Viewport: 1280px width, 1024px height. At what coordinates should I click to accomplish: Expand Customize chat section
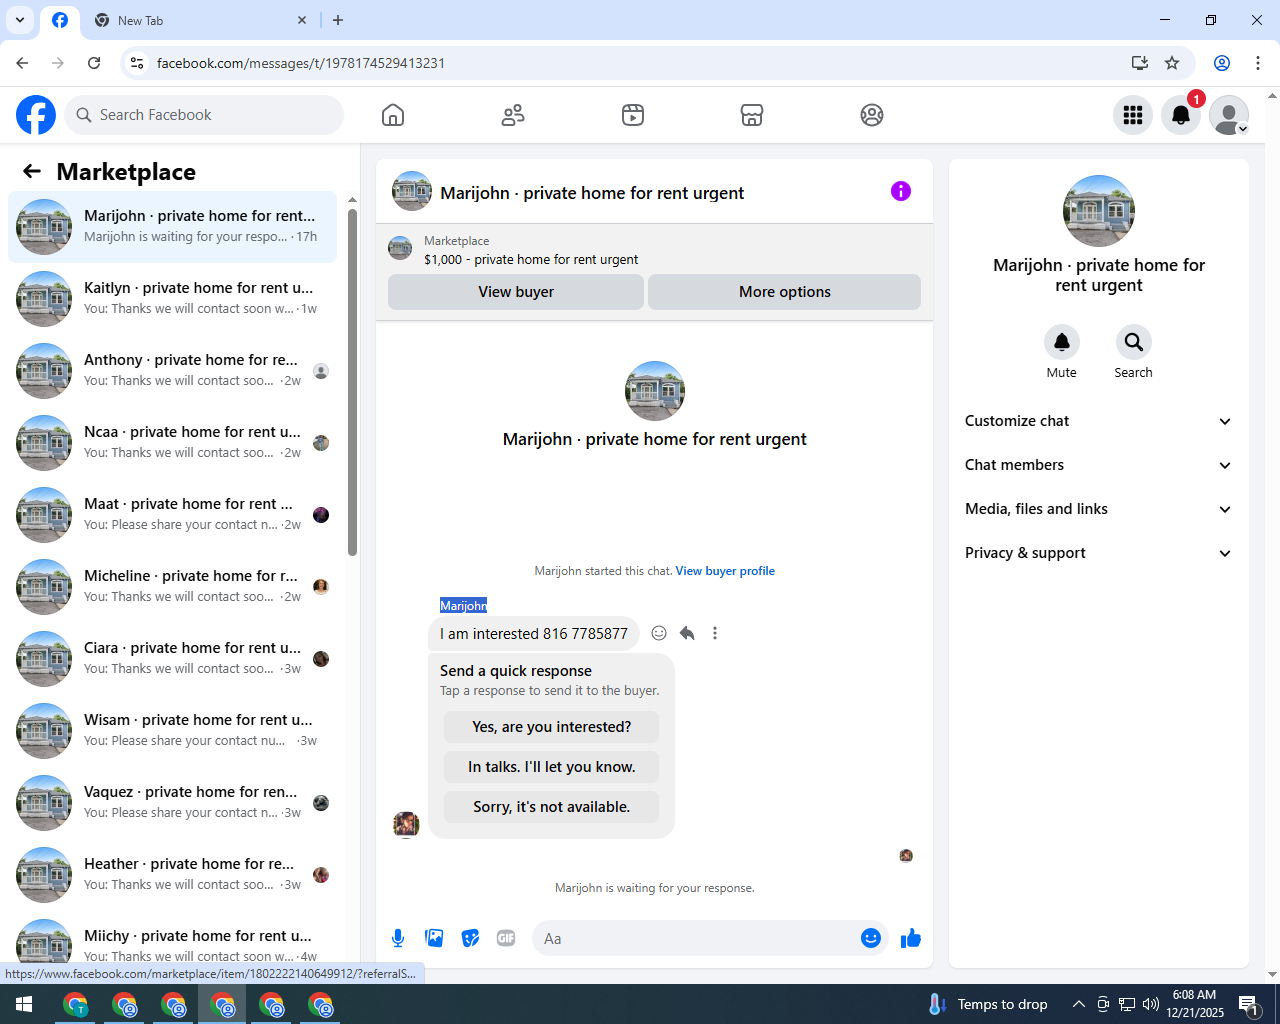(1099, 421)
